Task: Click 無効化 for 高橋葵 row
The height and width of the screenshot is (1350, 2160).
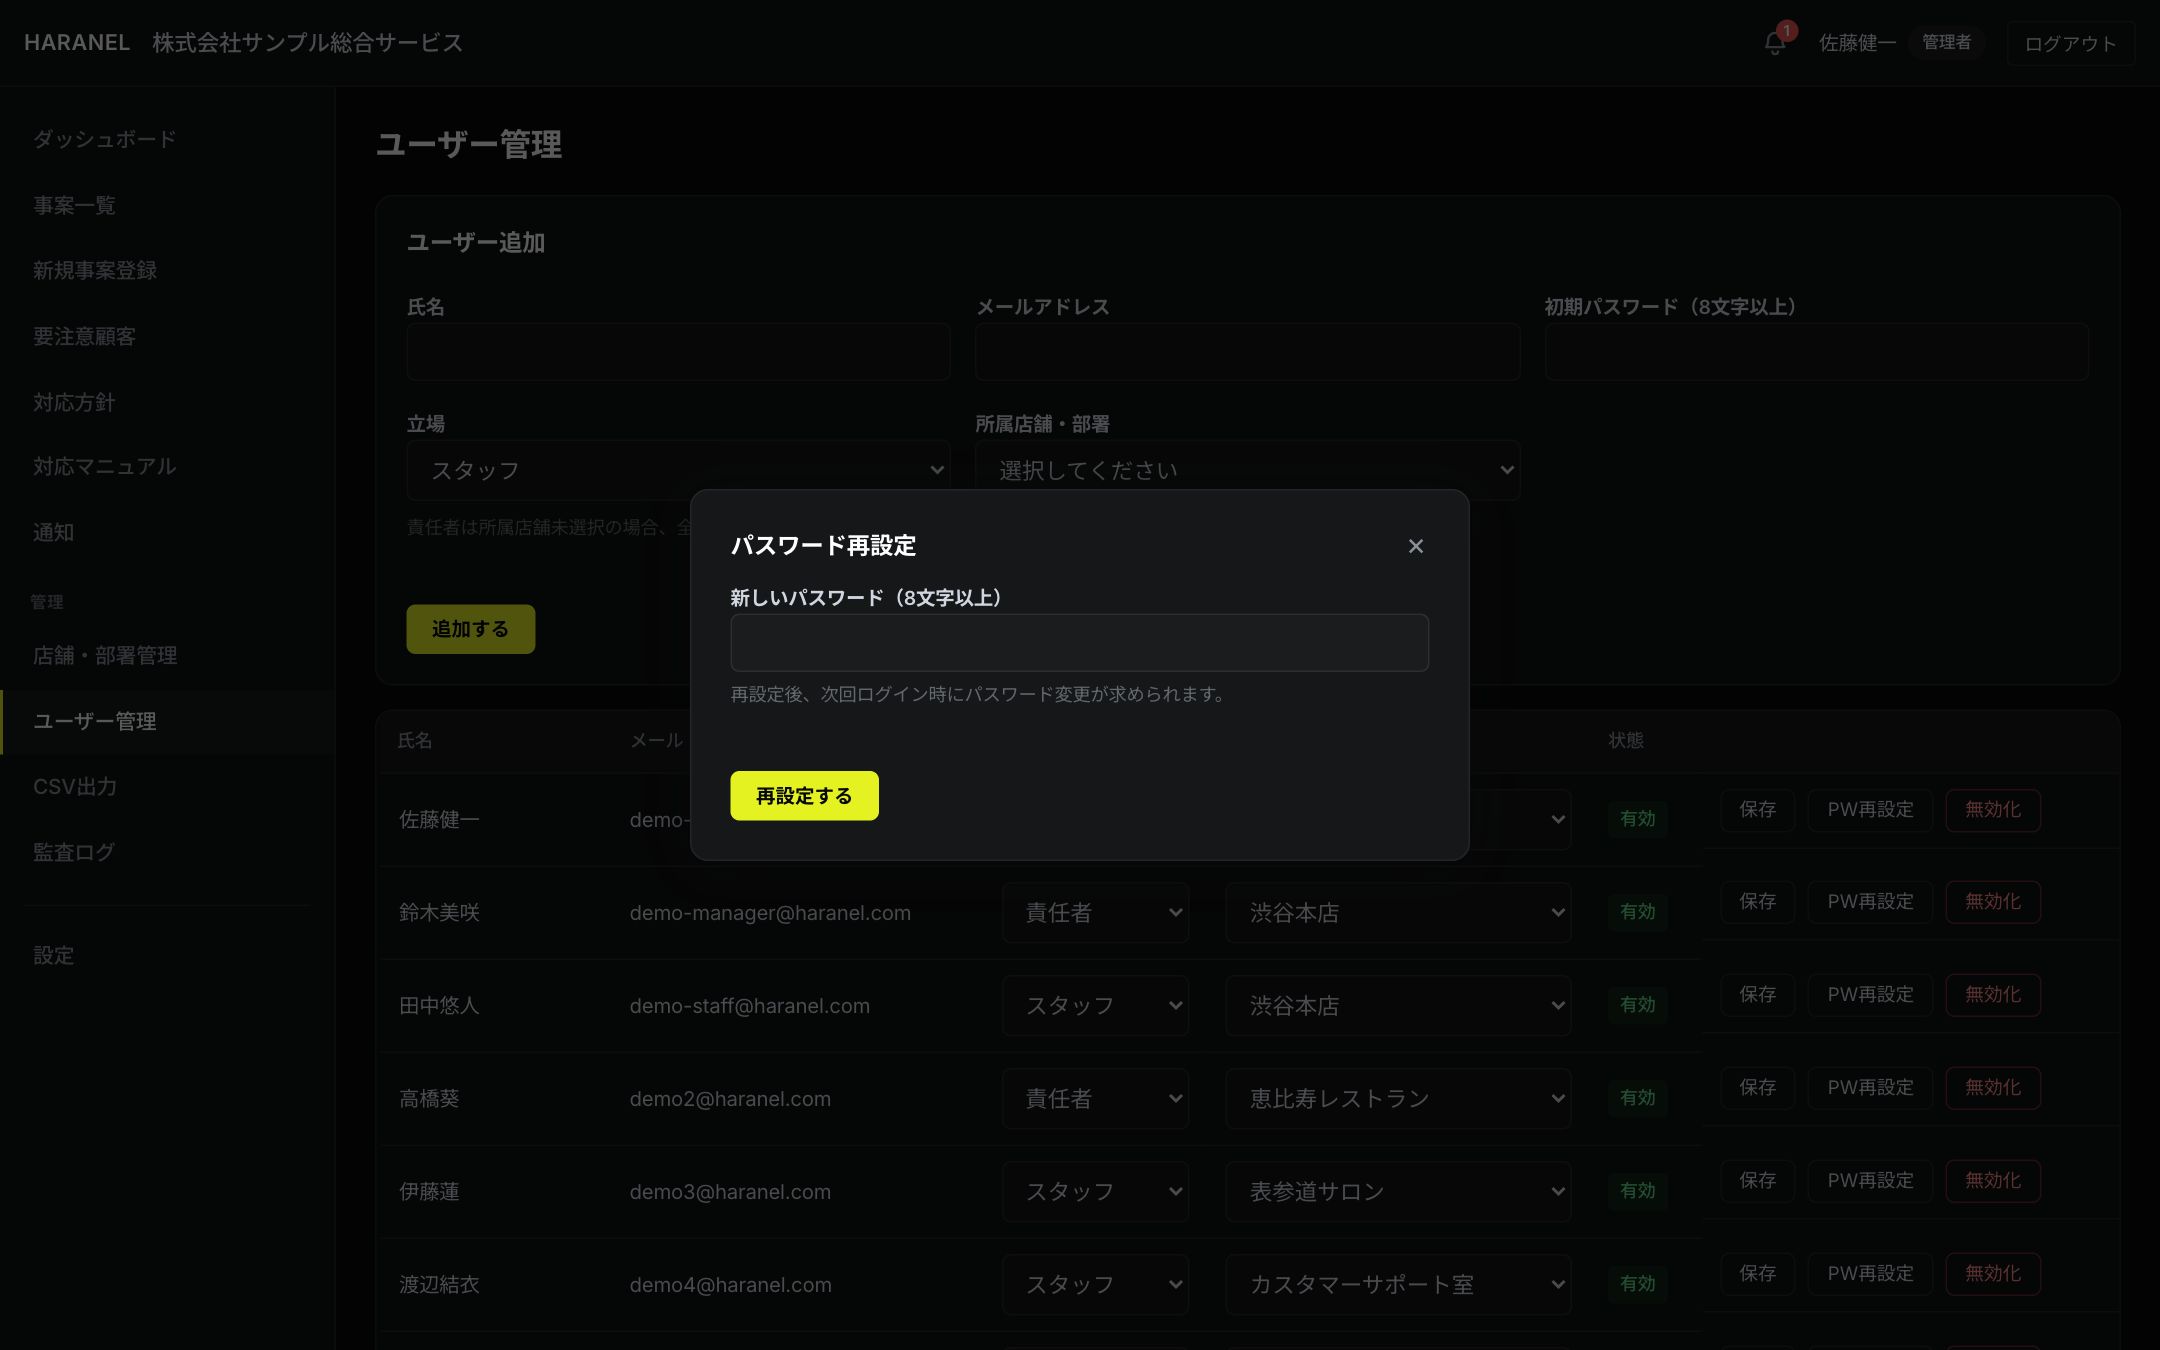Action: (1993, 1087)
